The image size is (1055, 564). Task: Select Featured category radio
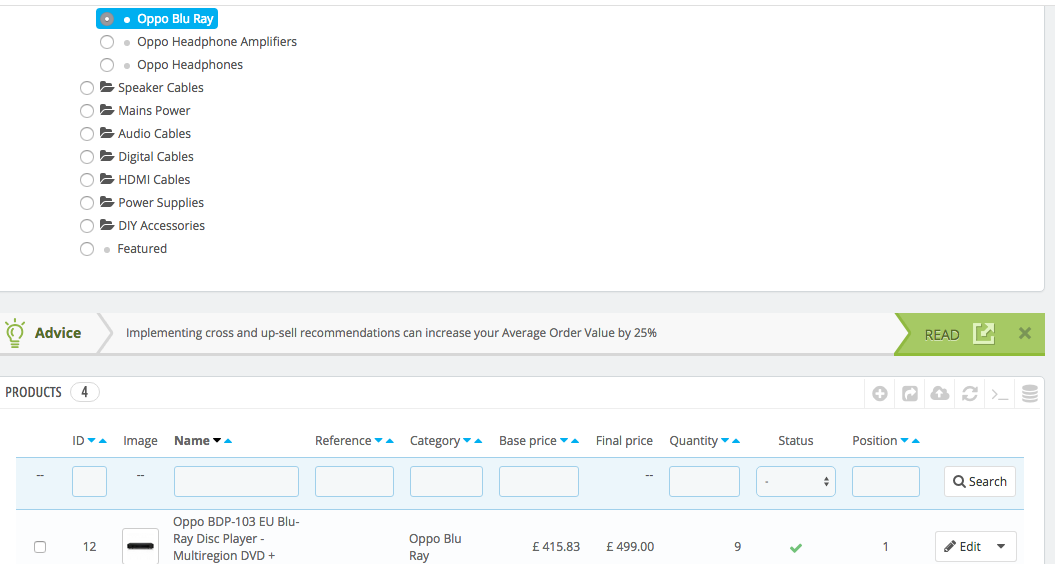[87, 249]
